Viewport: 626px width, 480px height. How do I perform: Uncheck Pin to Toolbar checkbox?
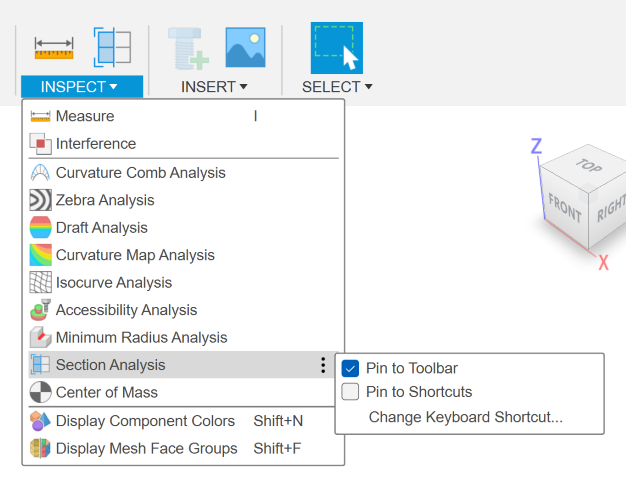(350, 368)
